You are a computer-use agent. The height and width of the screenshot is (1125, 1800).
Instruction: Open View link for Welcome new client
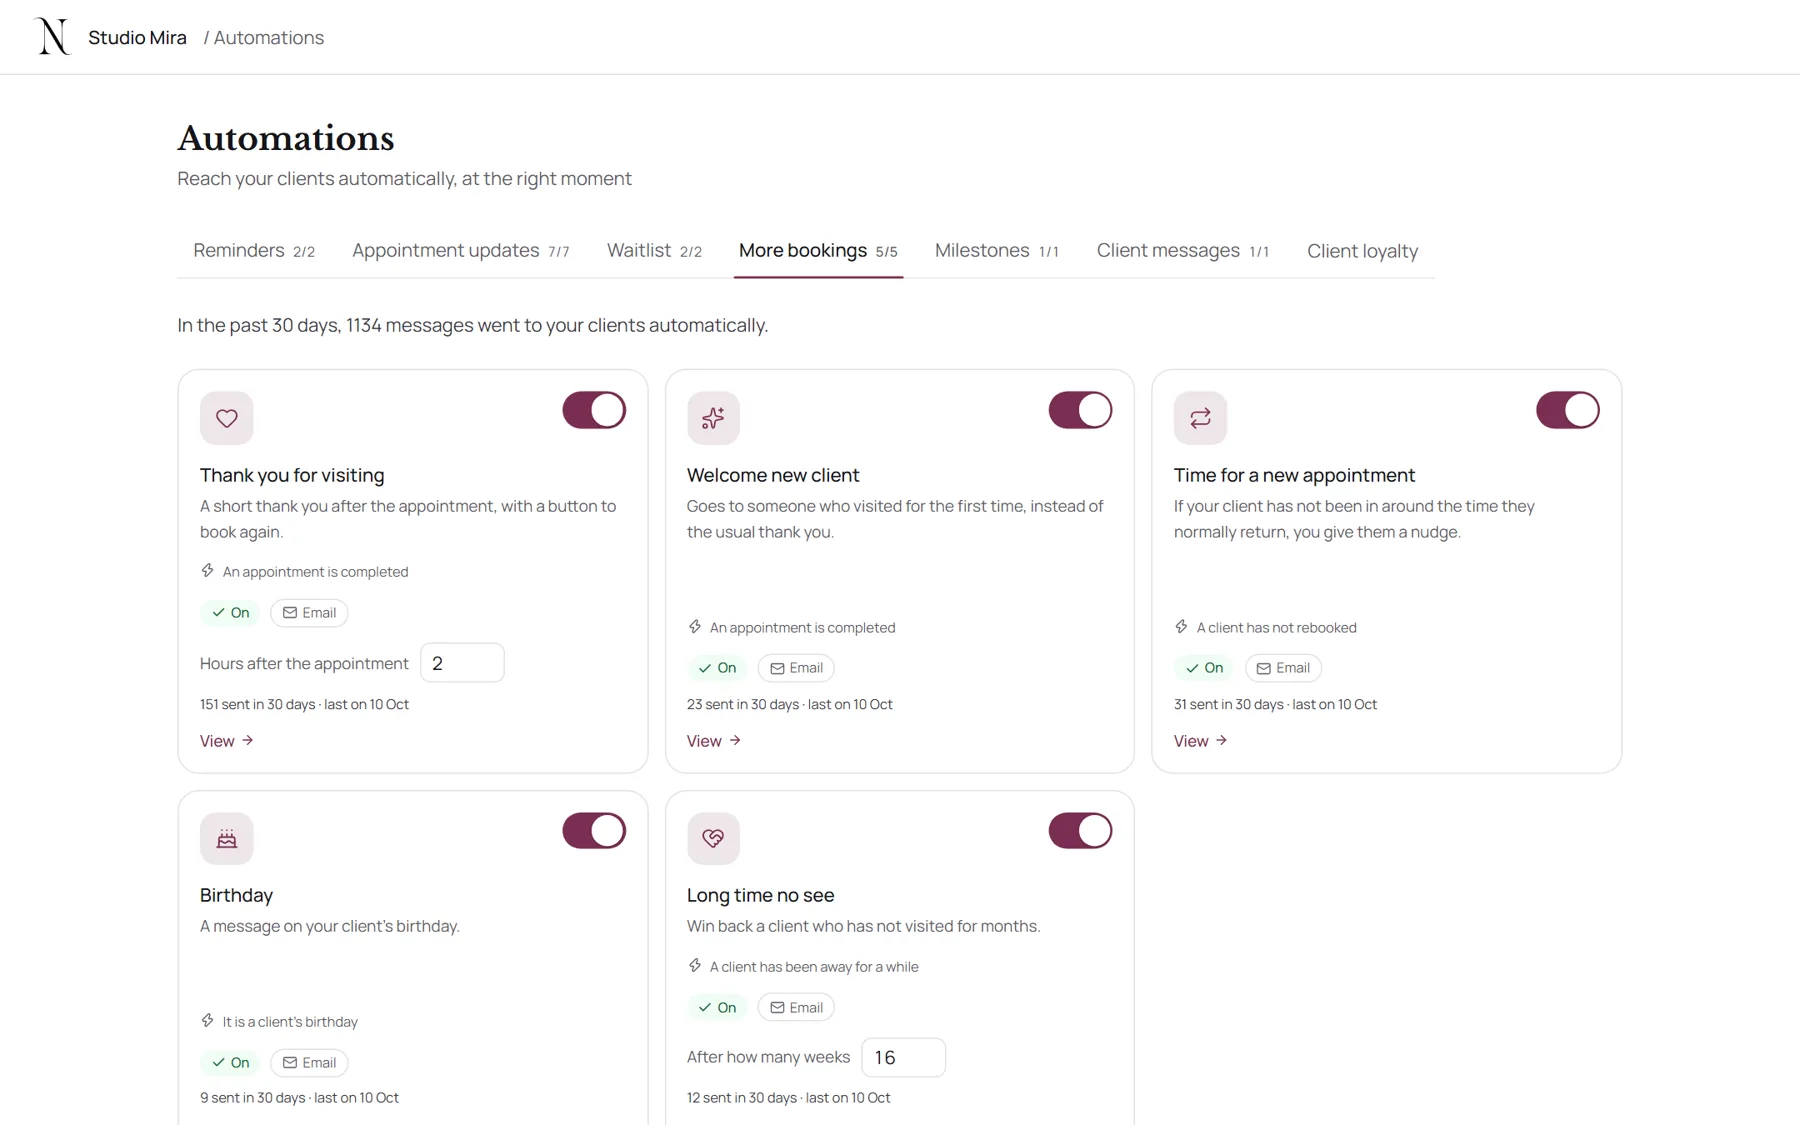click(x=714, y=741)
